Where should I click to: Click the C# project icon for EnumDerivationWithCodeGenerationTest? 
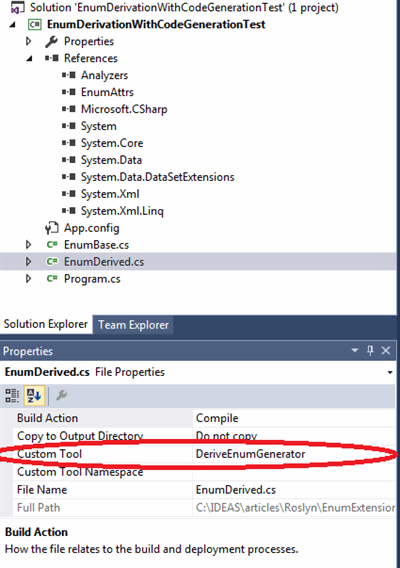(x=35, y=24)
